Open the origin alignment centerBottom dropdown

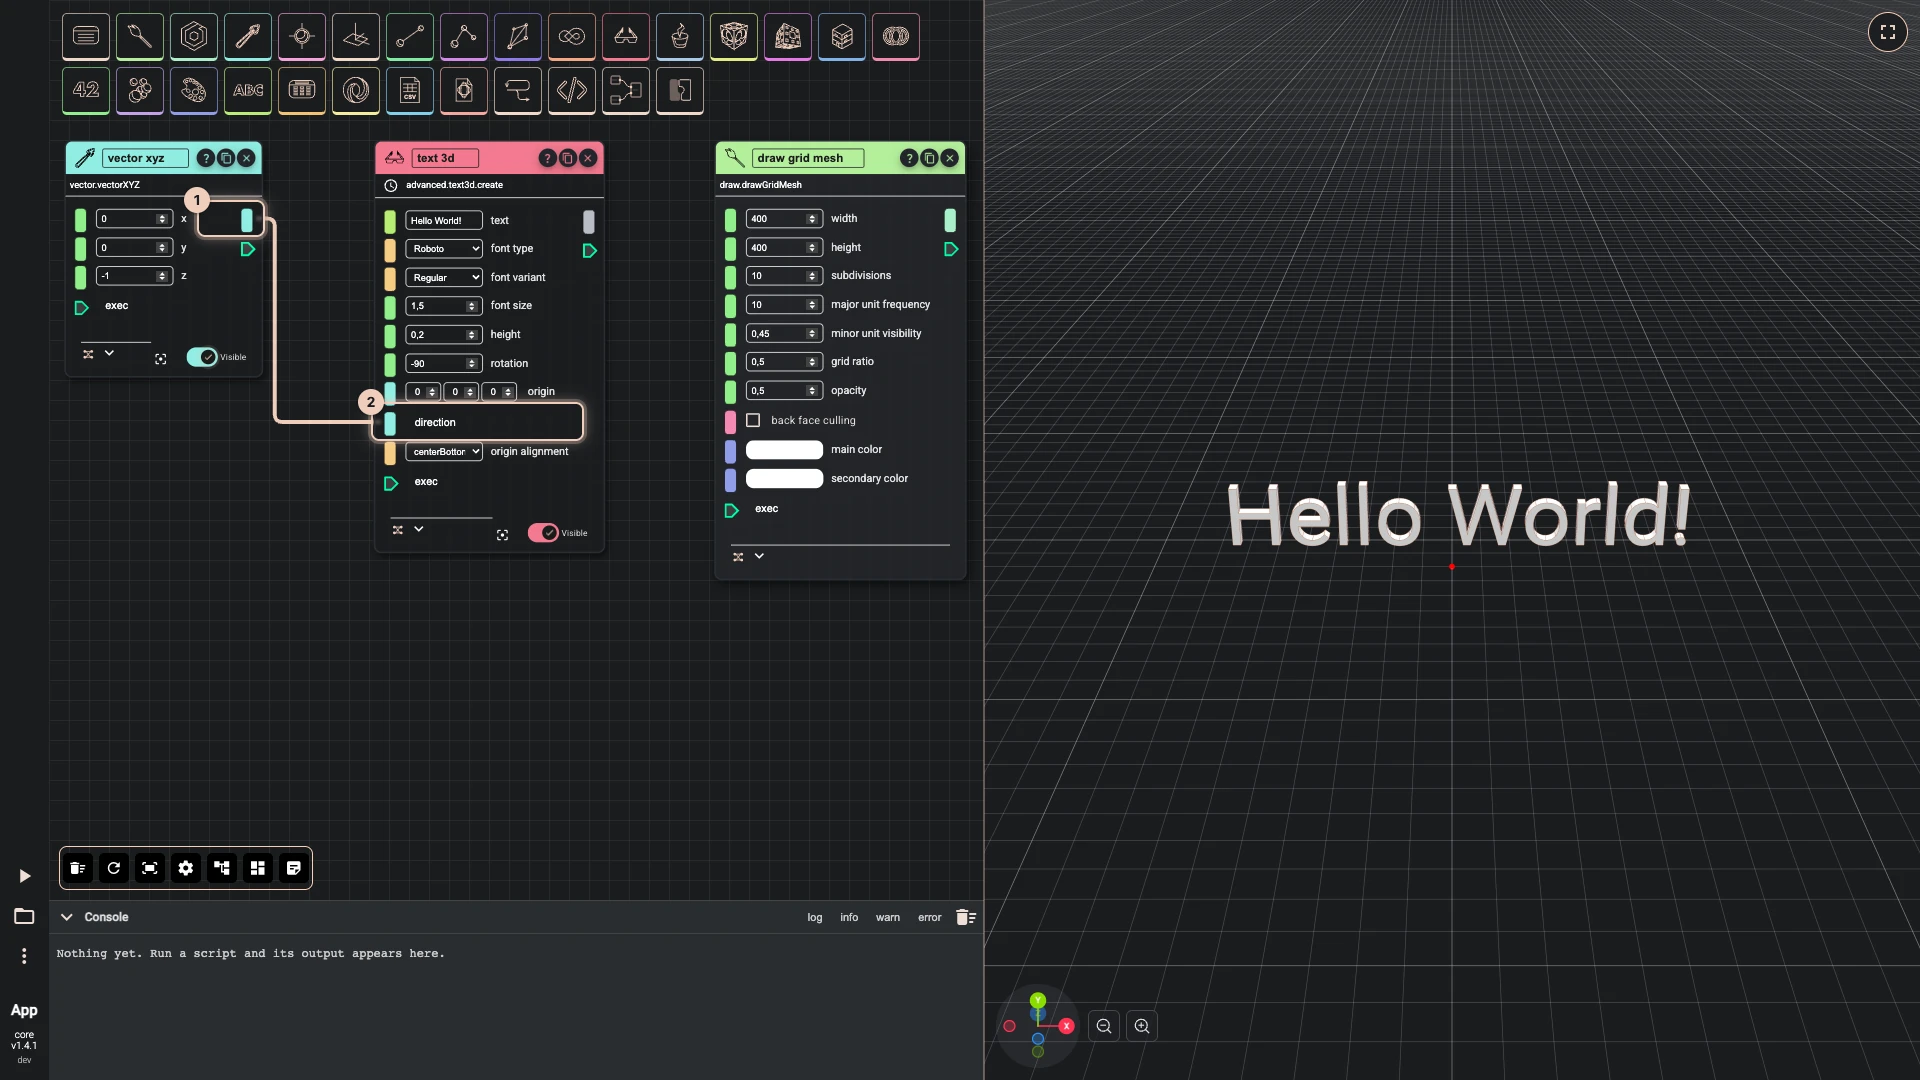click(x=444, y=452)
